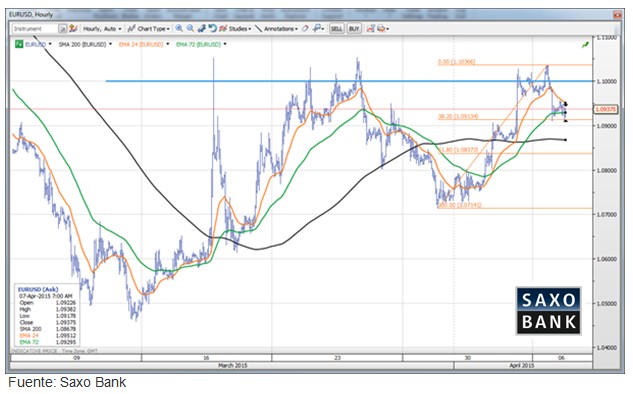
Task: Expand the EURUSD series dropdown arrow
Action: pyautogui.click(x=50, y=44)
